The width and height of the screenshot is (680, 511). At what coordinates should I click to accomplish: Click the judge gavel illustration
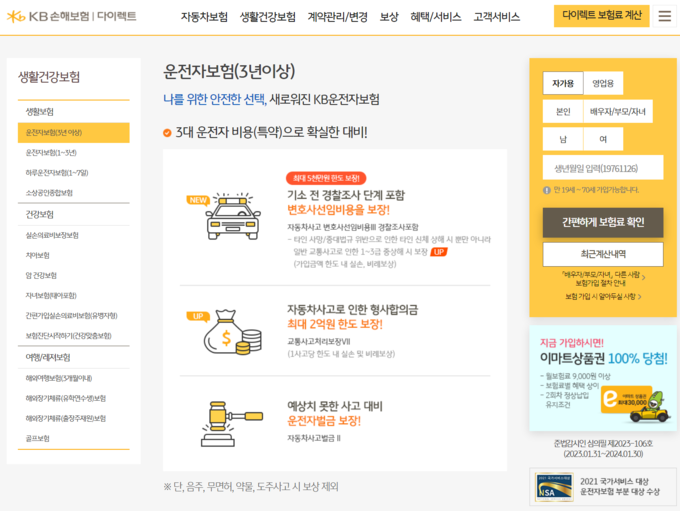(x=232, y=424)
